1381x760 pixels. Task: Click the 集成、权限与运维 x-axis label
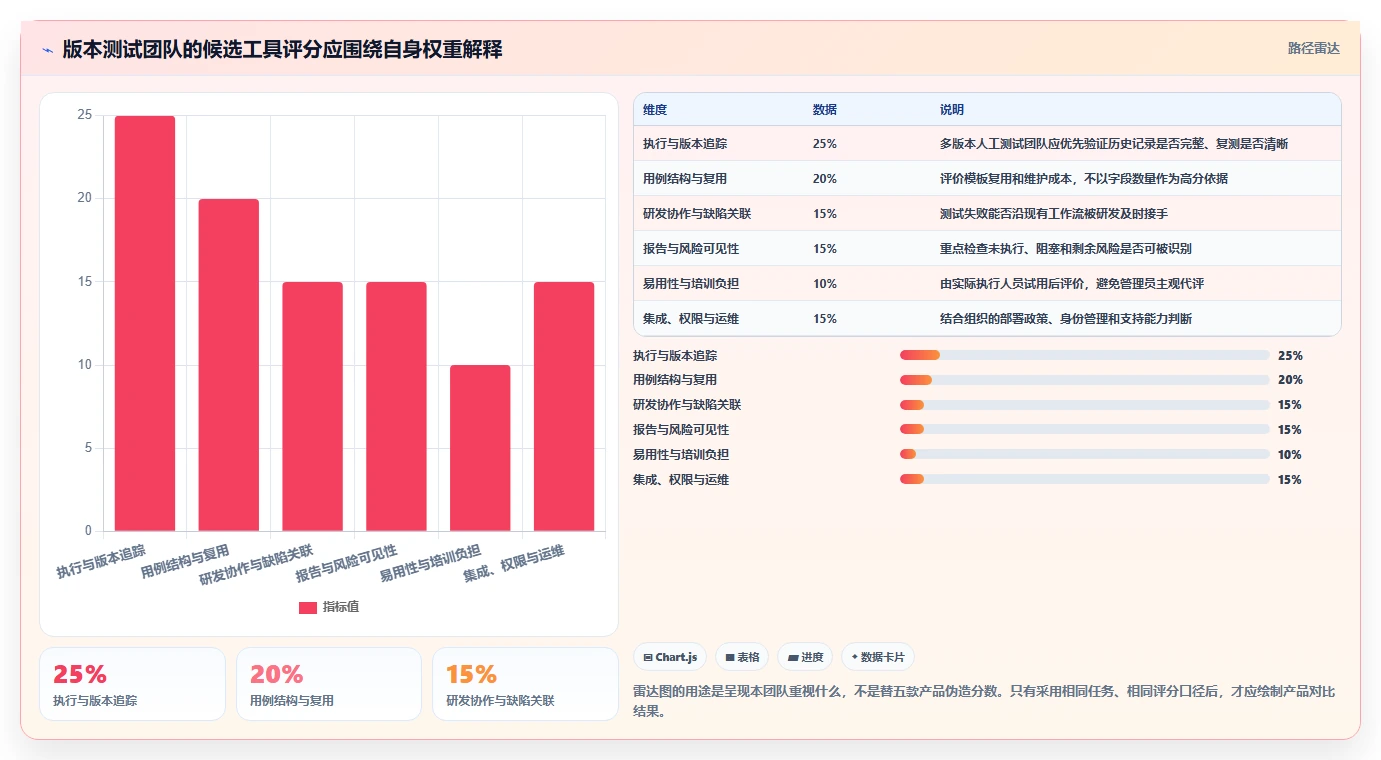tap(514, 565)
